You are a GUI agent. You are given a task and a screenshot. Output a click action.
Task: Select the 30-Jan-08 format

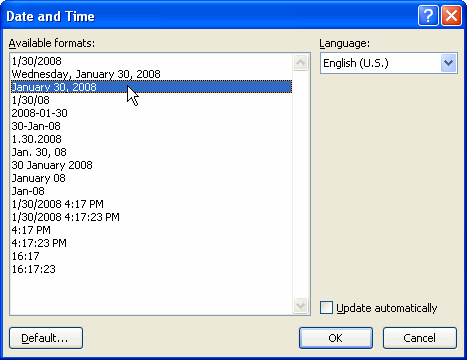click(152, 126)
